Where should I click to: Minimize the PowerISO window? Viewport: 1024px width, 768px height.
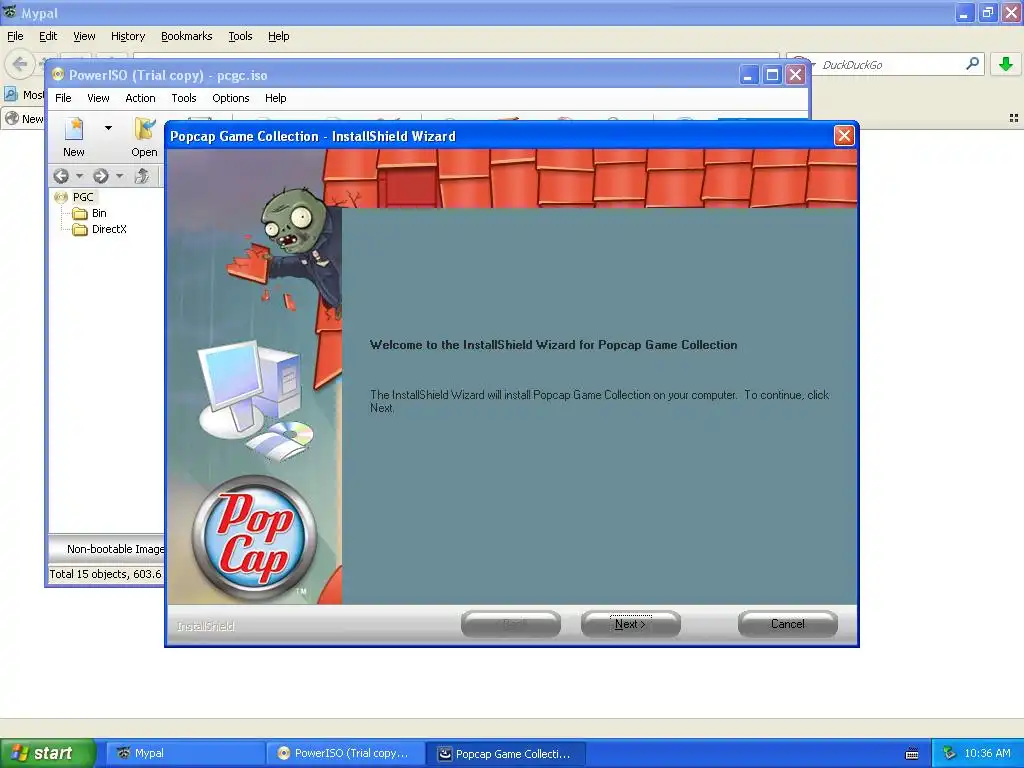point(748,75)
